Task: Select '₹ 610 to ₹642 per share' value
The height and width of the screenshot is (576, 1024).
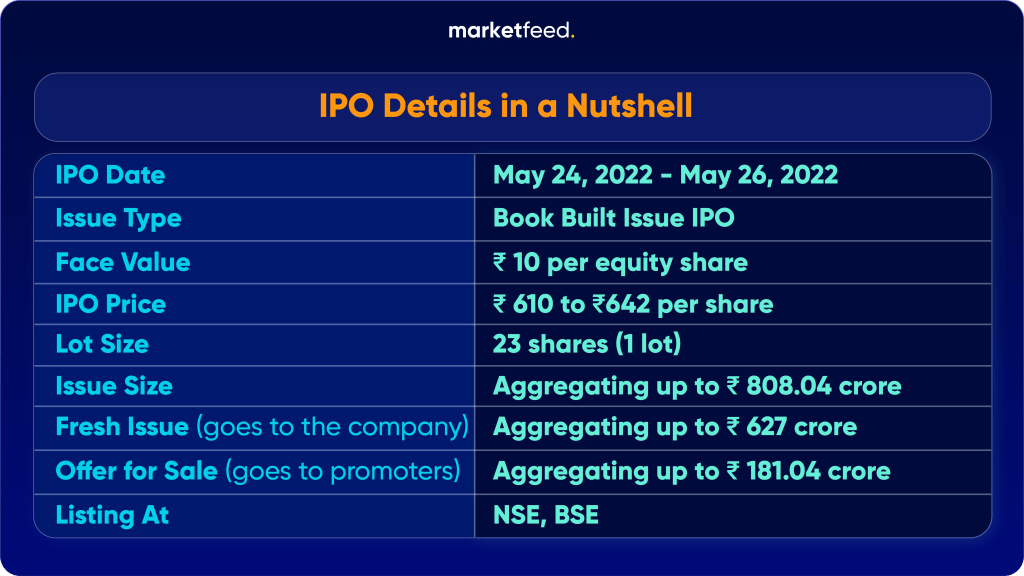Action: (633, 304)
